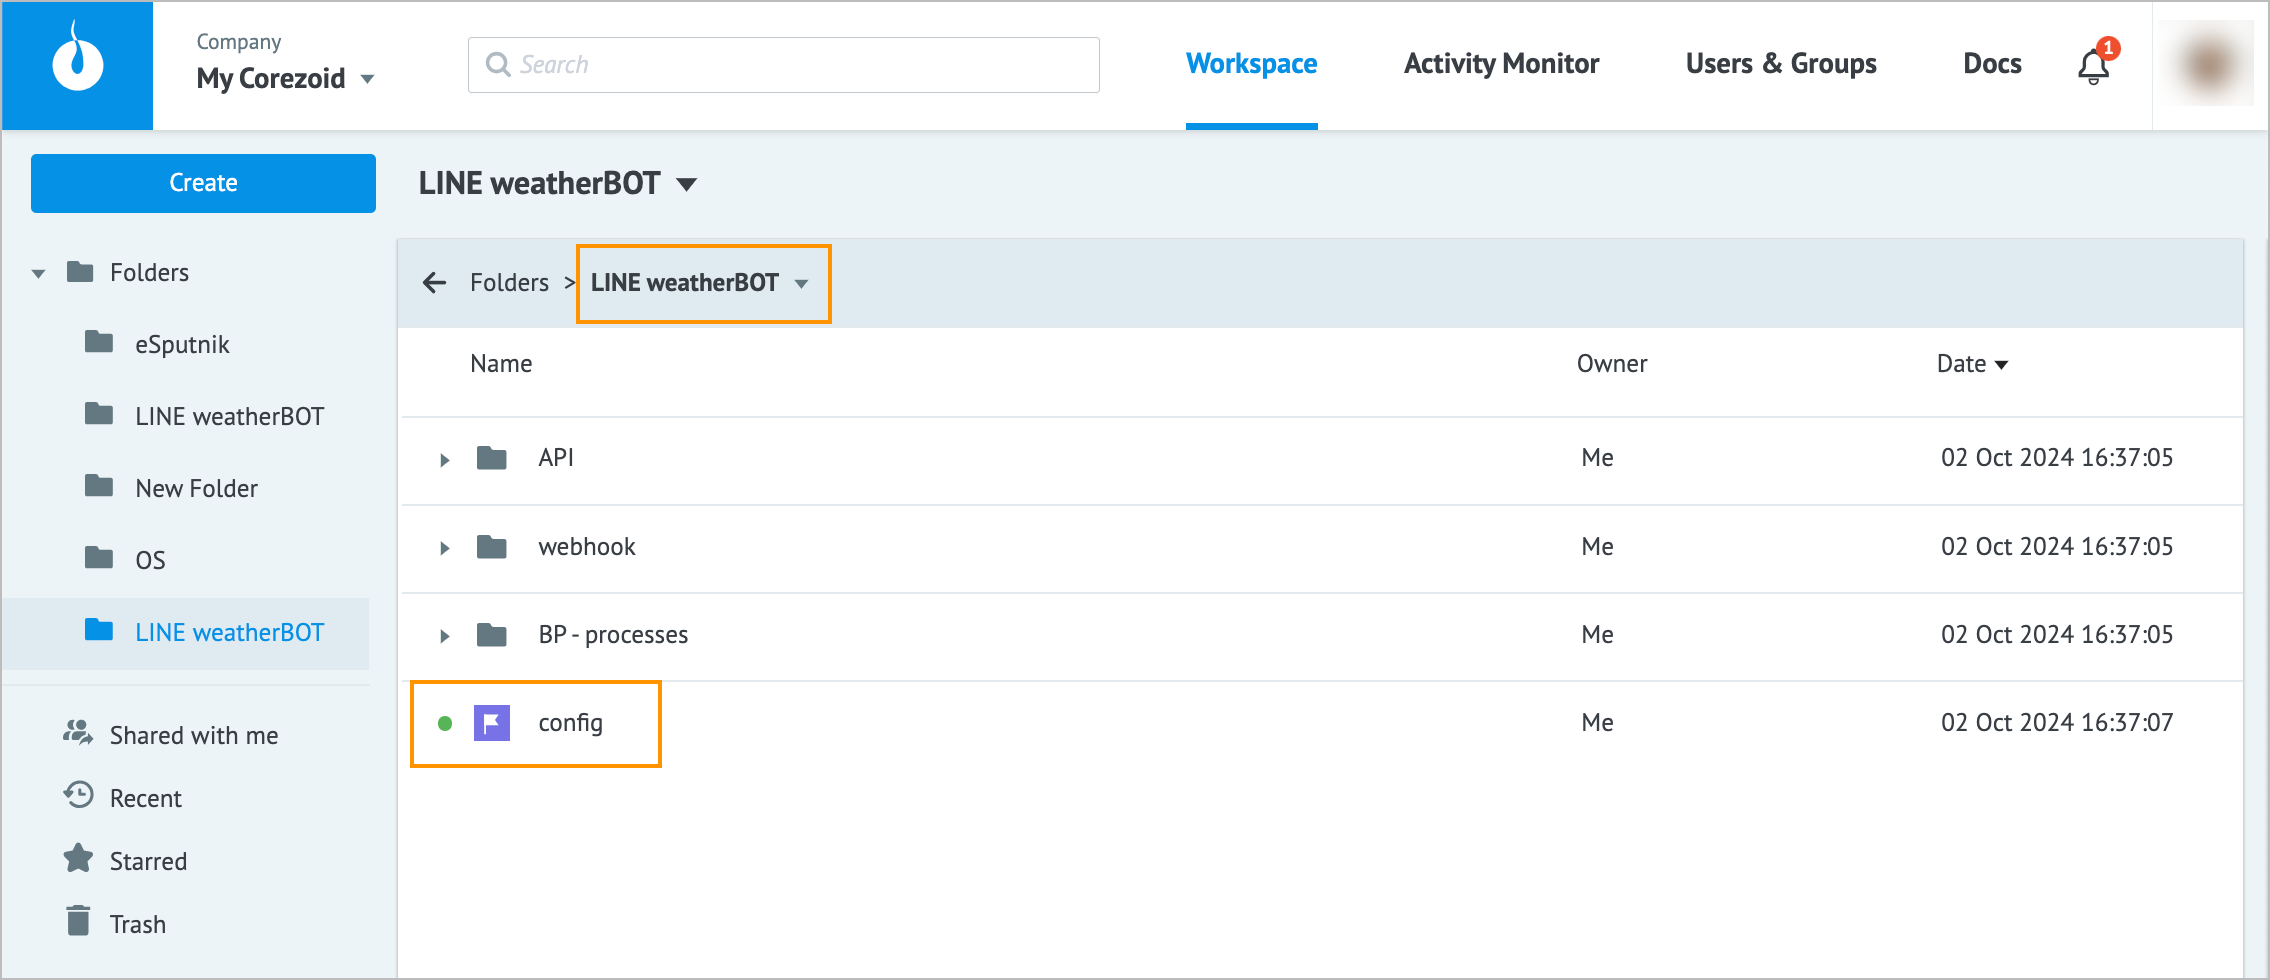Viewport: 2270px width, 980px height.
Task: Click the eSputnik folder icon in sidebar
Action: pos(99,343)
